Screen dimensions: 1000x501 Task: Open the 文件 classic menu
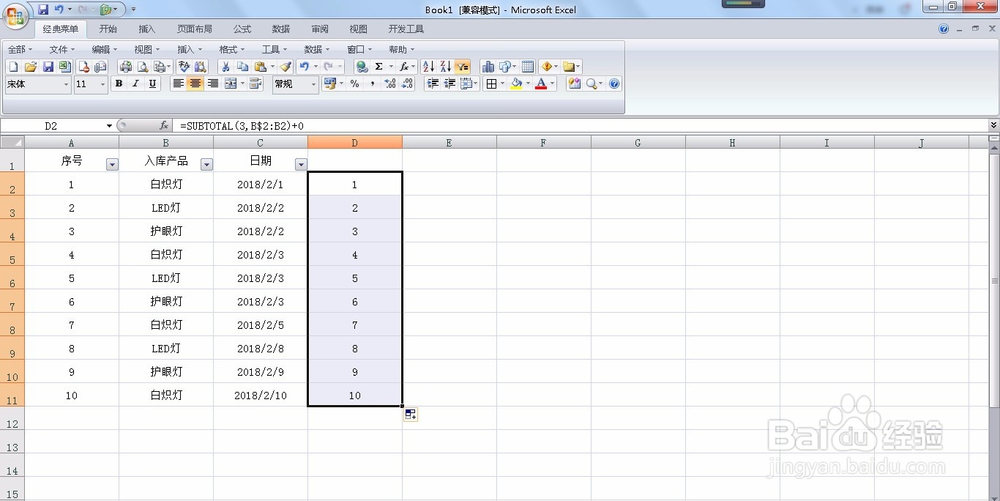[x=61, y=49]
